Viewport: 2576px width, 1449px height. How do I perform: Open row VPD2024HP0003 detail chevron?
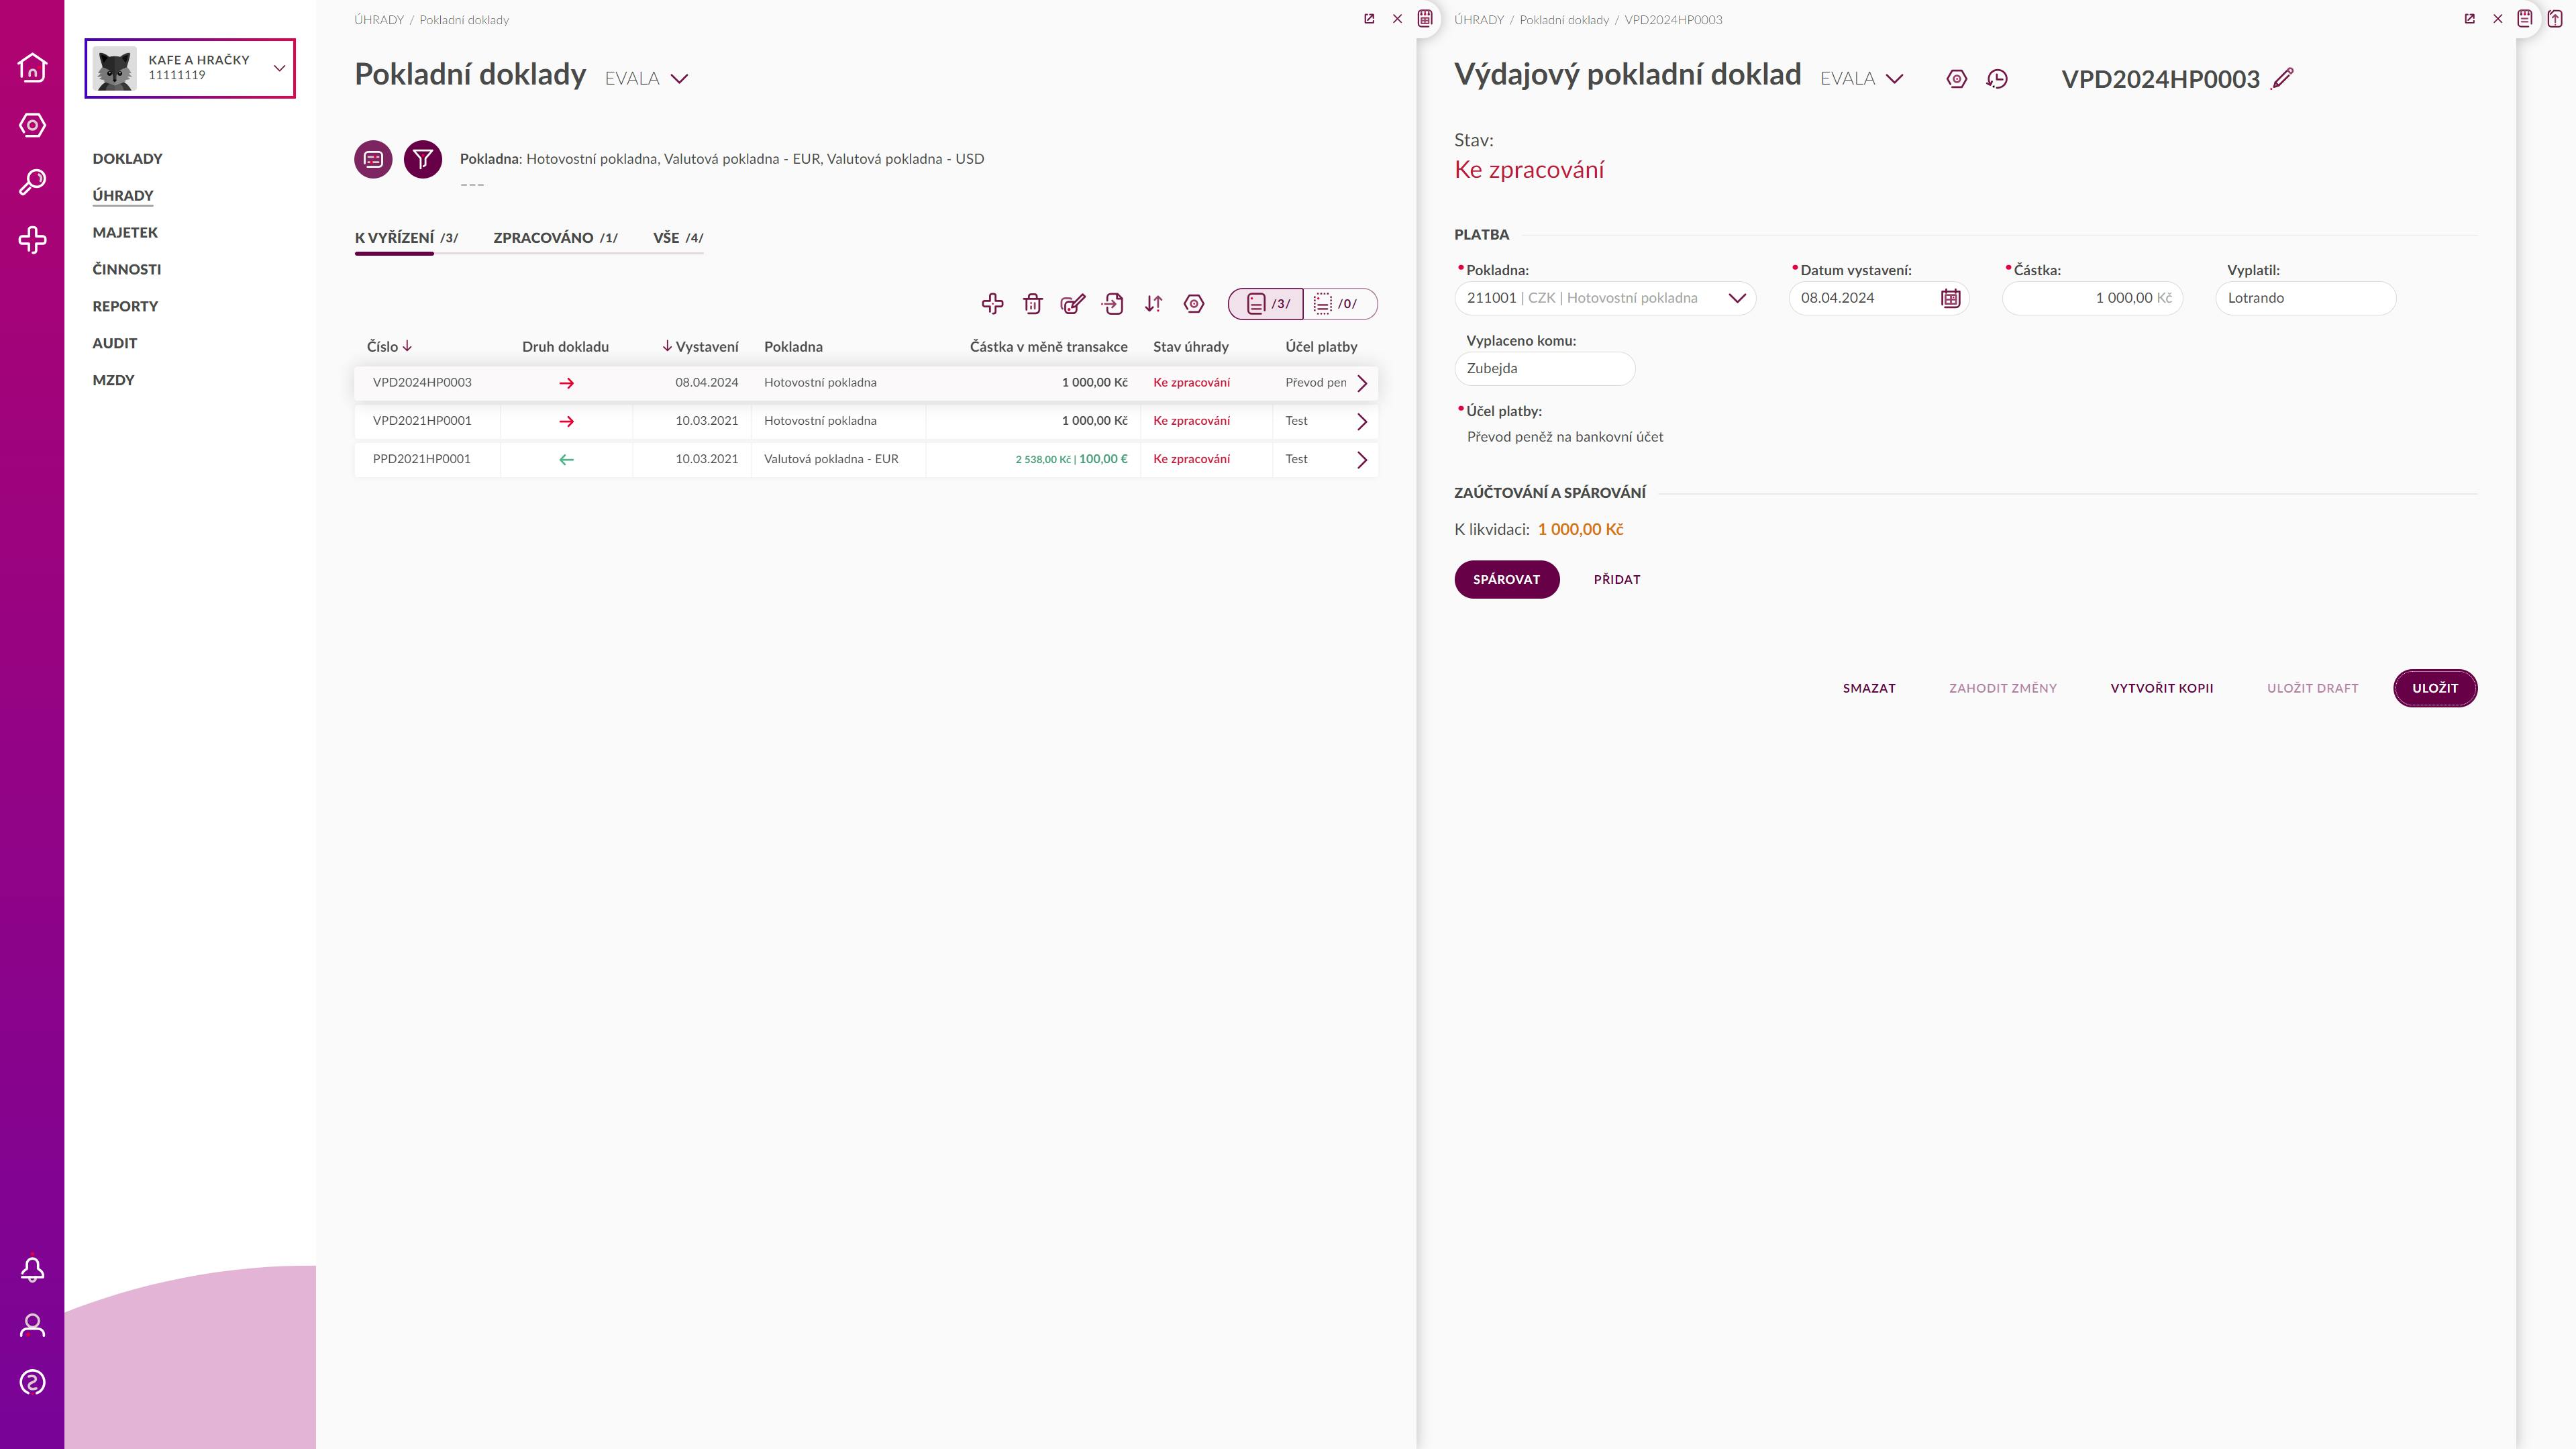pos(1361,383)
